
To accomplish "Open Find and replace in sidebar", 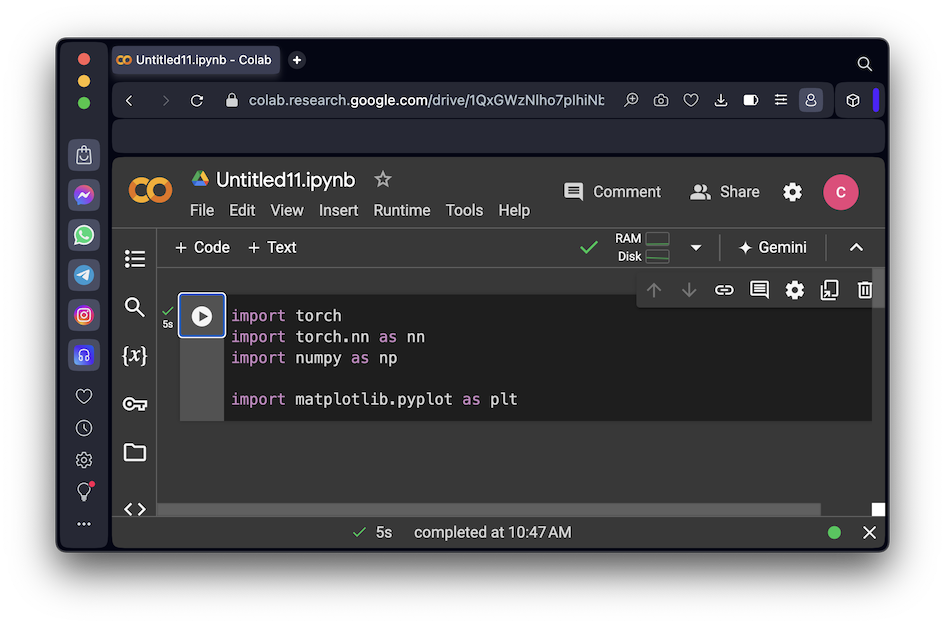I will [135, 307].
